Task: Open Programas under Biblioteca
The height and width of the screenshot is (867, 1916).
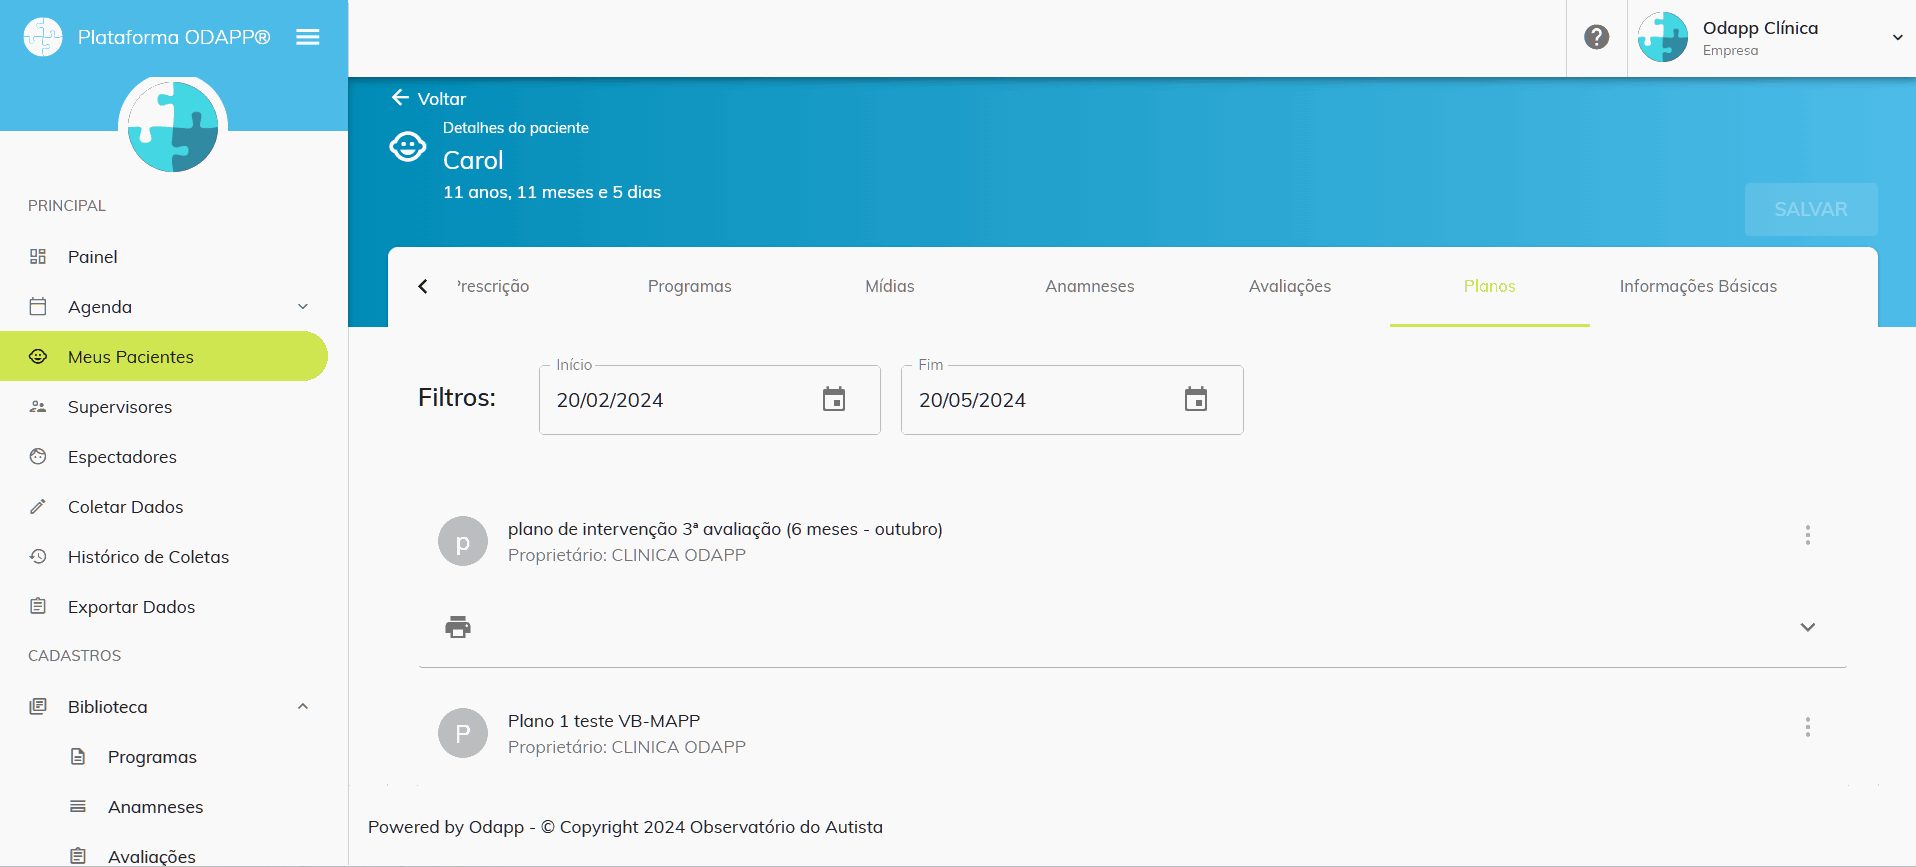Action: 164,757
